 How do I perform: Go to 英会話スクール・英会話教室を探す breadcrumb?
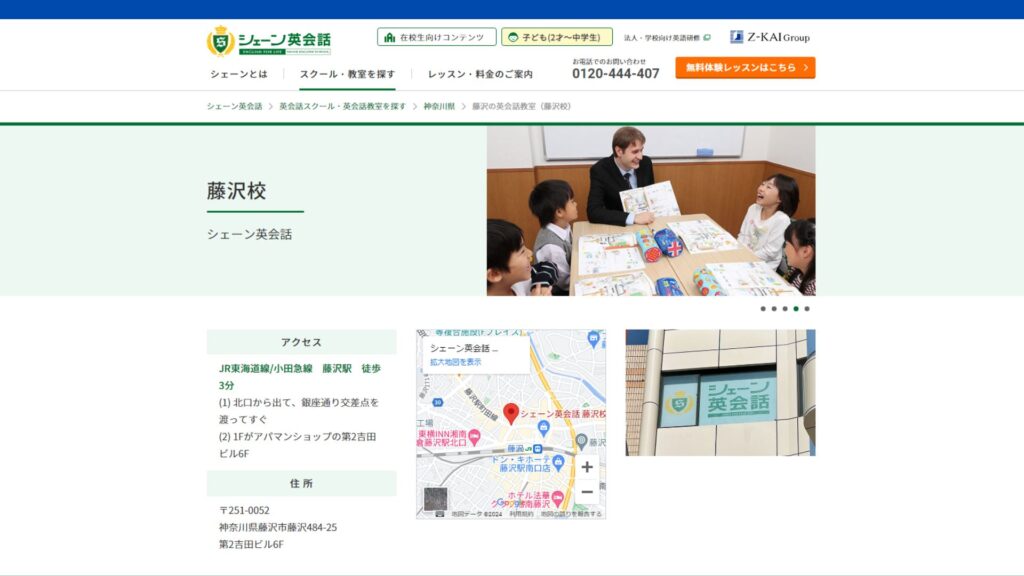(x=343, y=106)
